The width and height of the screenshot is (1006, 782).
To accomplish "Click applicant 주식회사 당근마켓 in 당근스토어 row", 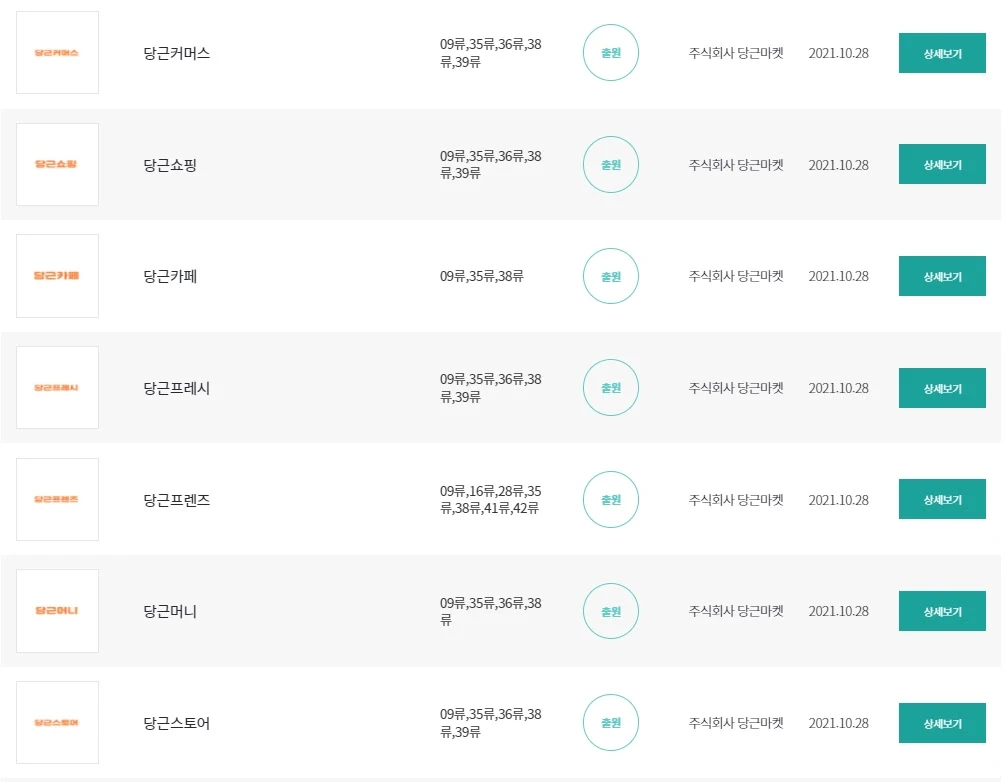I will click(735, 723).
